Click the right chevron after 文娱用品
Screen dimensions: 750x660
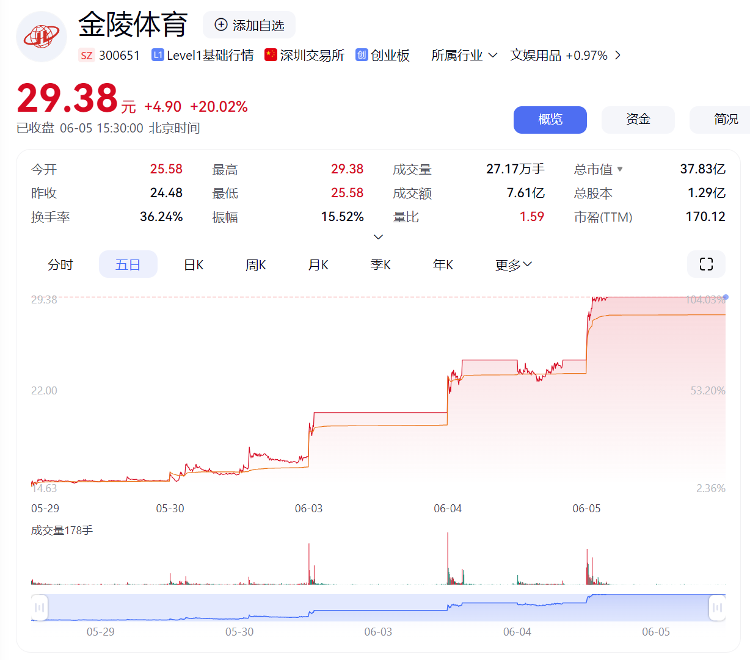[618, 55]
